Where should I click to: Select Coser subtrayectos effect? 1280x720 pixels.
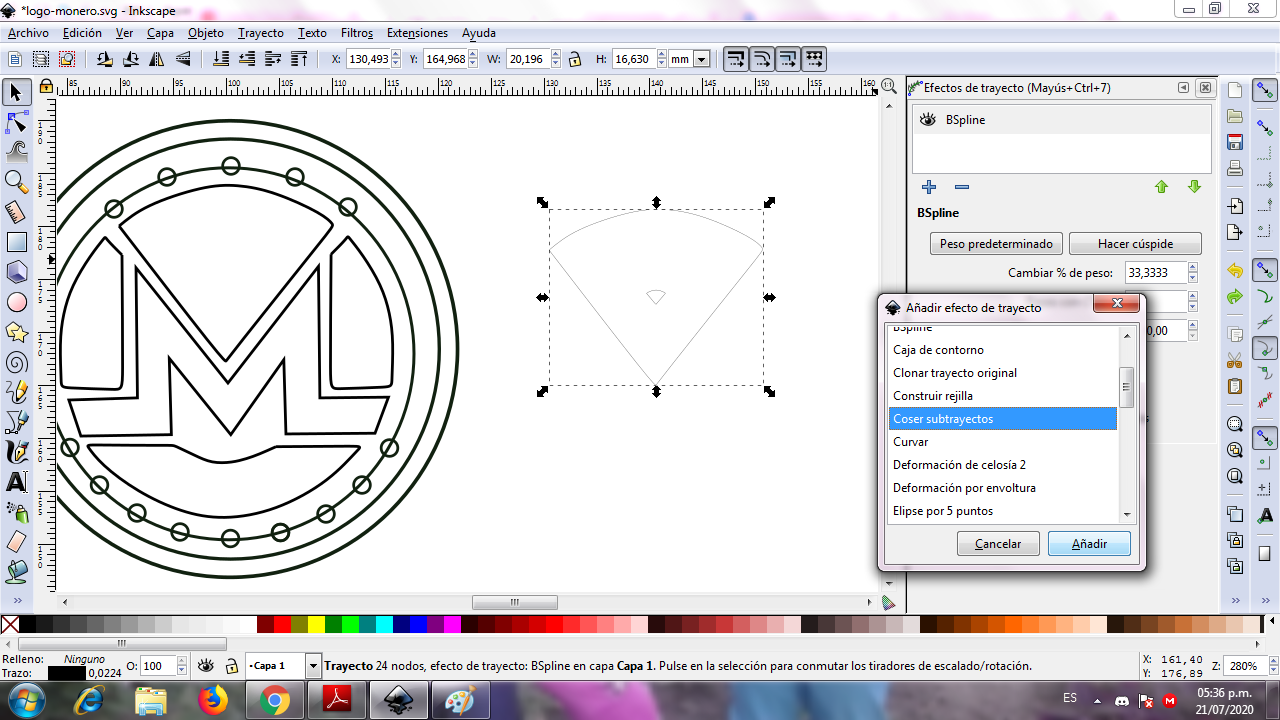click(x=1003, y=419)
